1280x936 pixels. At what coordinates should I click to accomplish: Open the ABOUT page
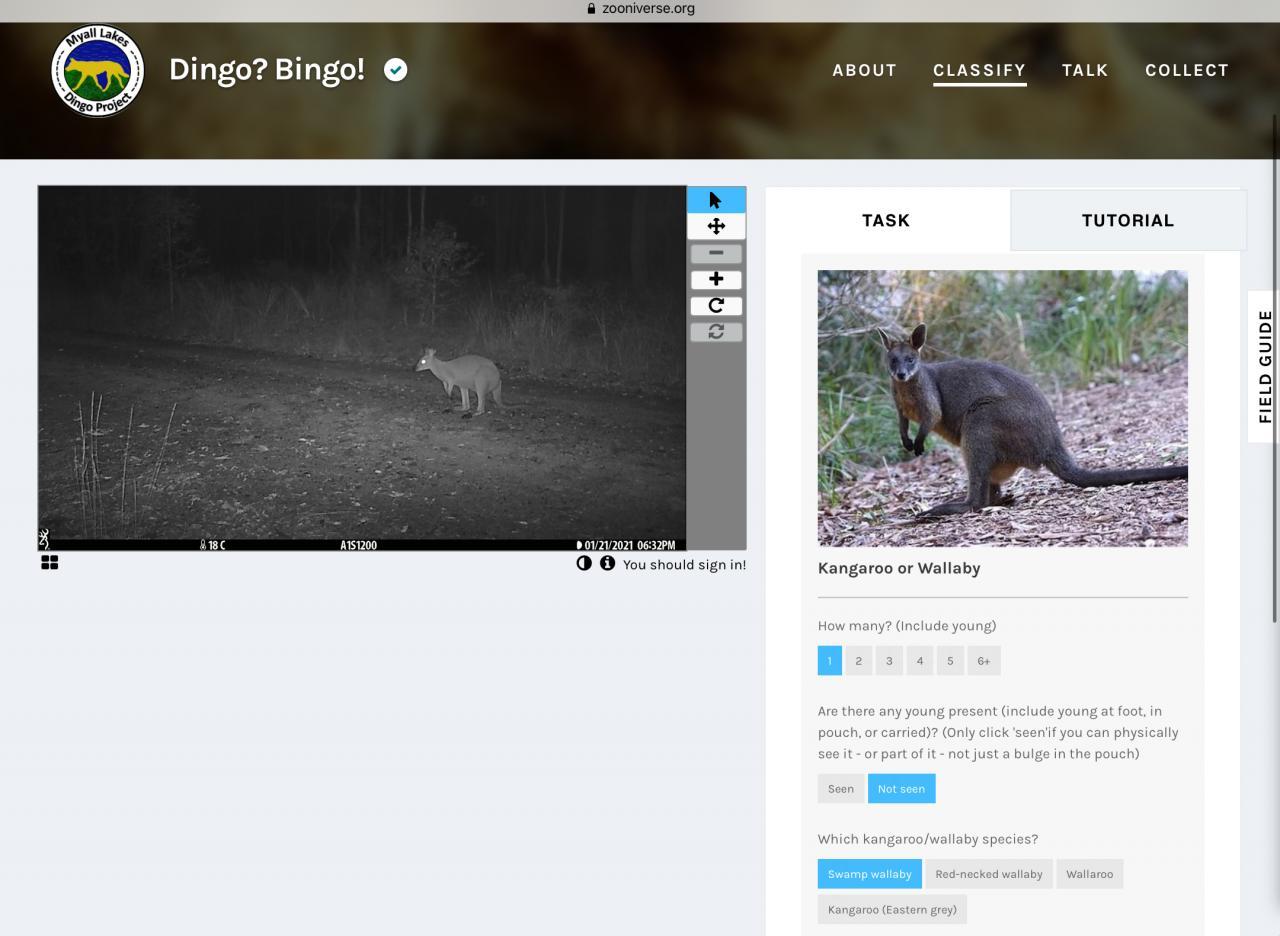click(x=865, y=70)
